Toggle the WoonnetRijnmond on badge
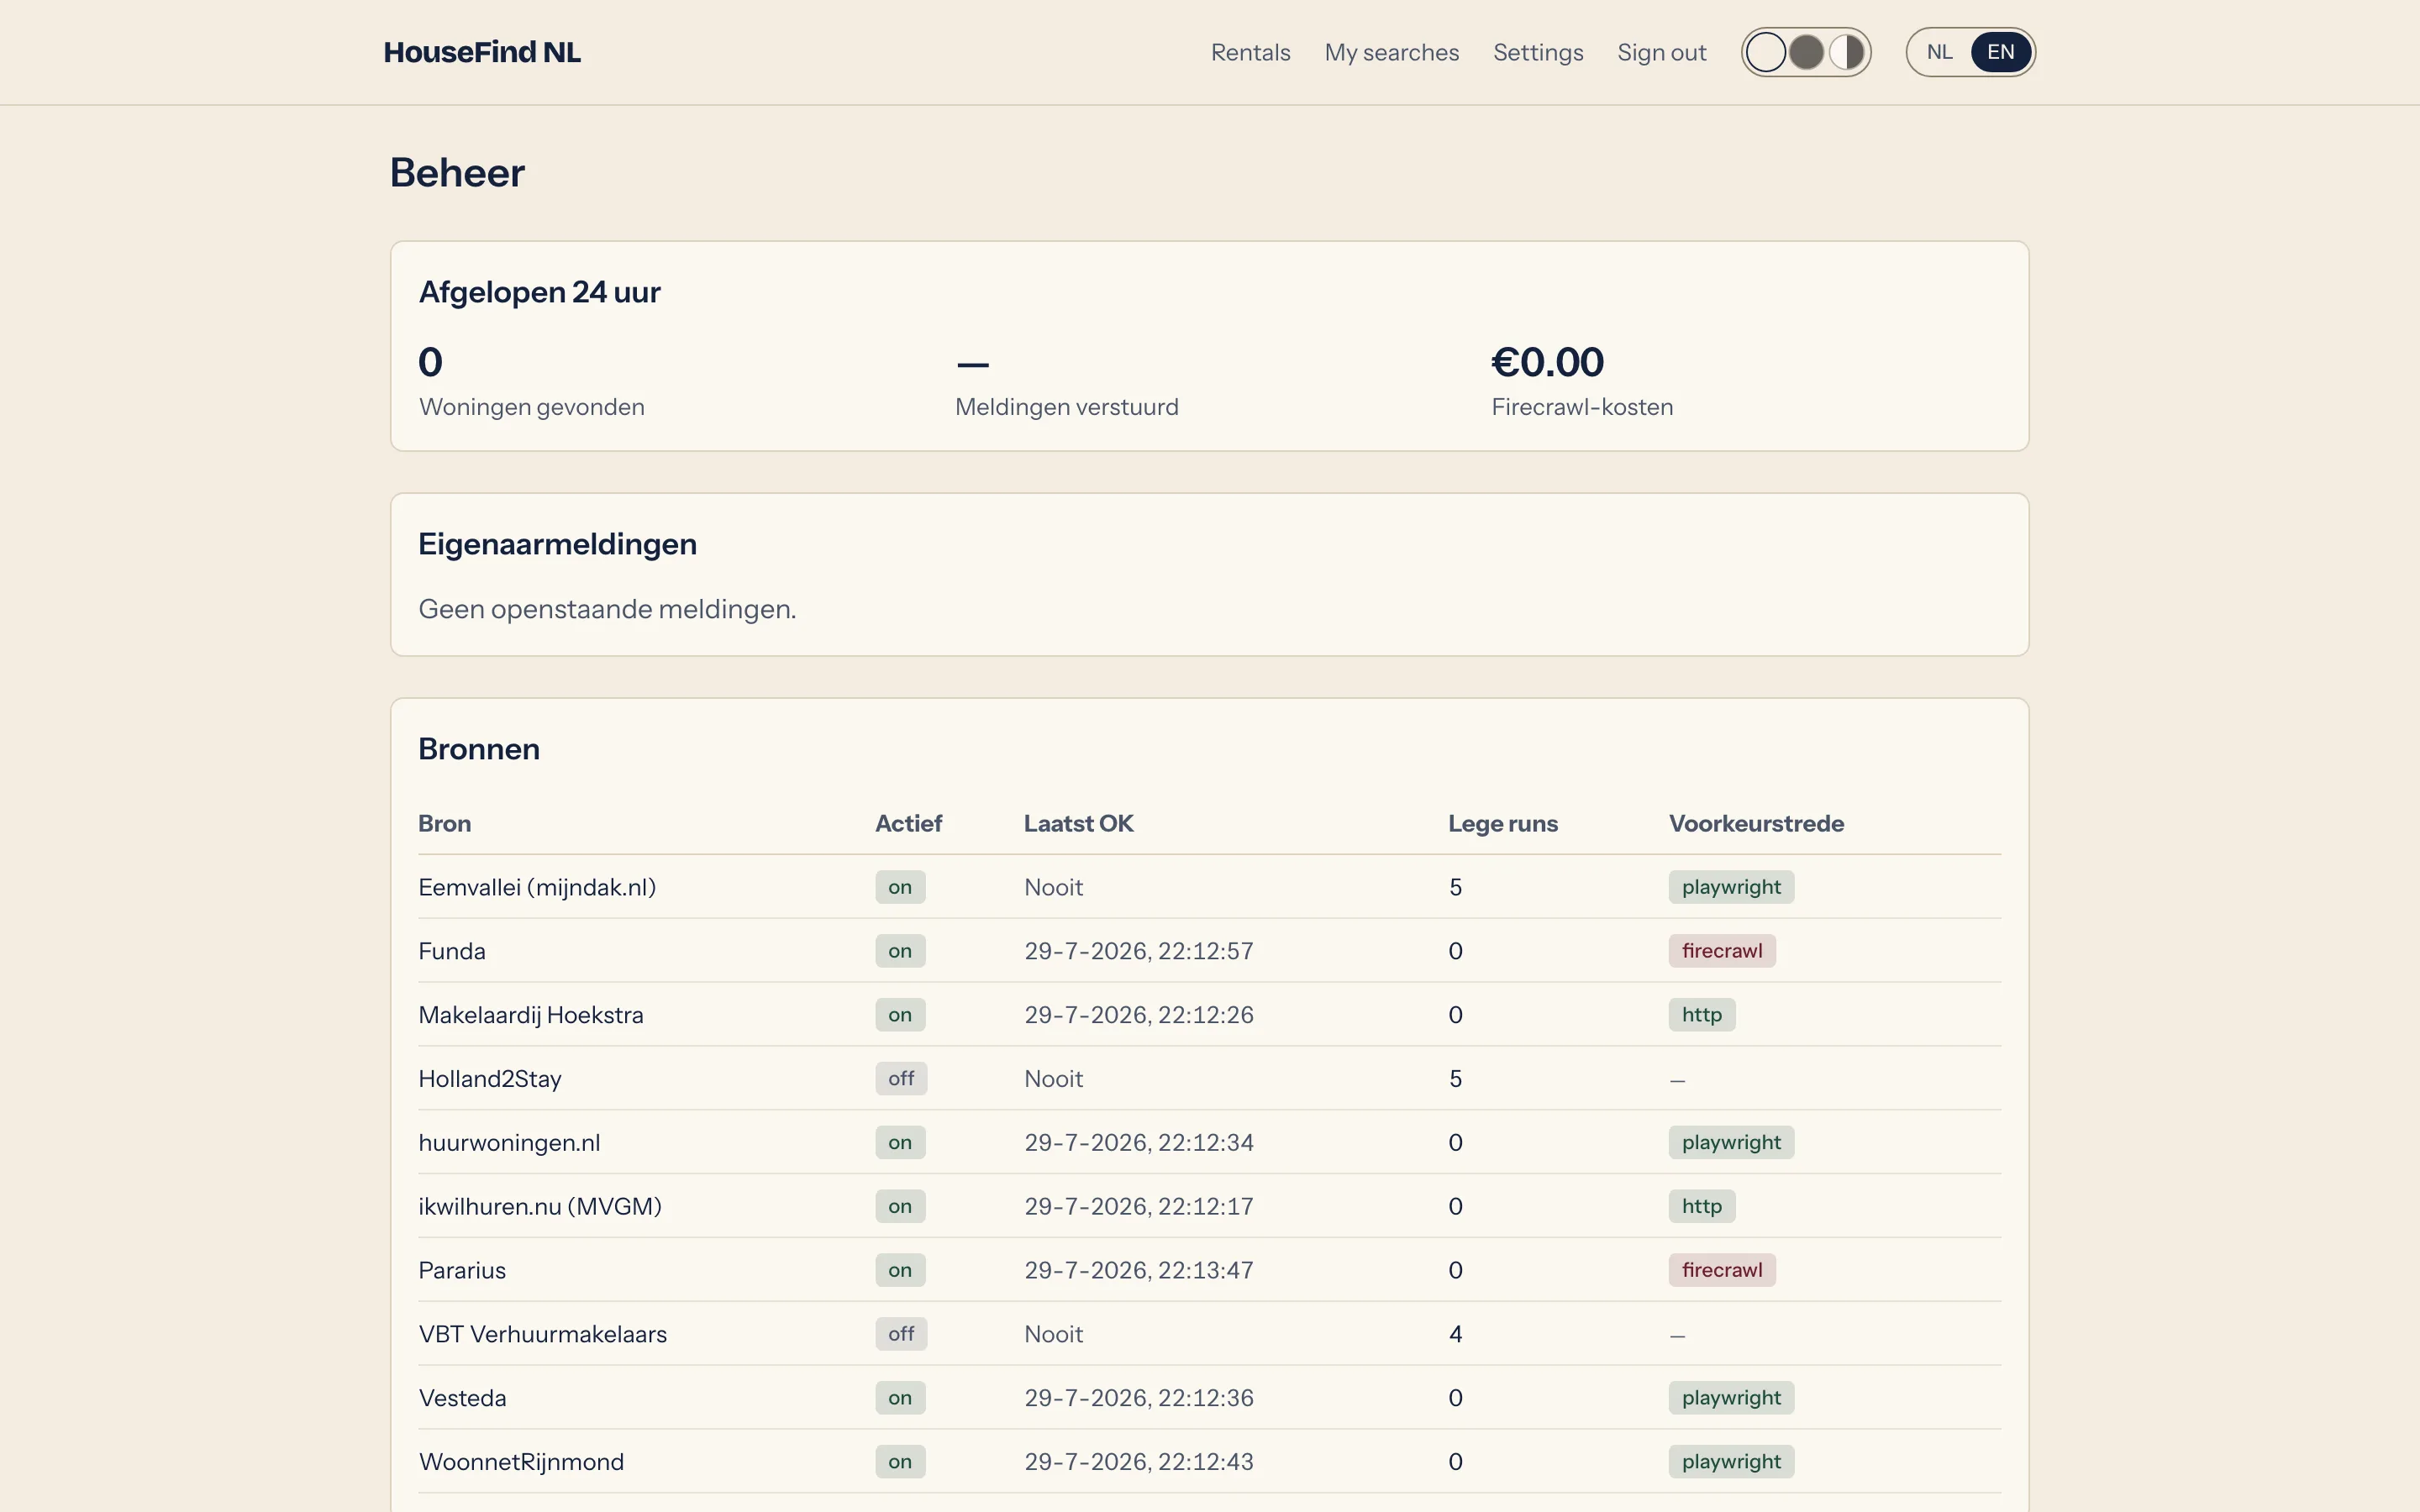The width and height of the screenshot is (2420, 1512). coord(900,1462)
